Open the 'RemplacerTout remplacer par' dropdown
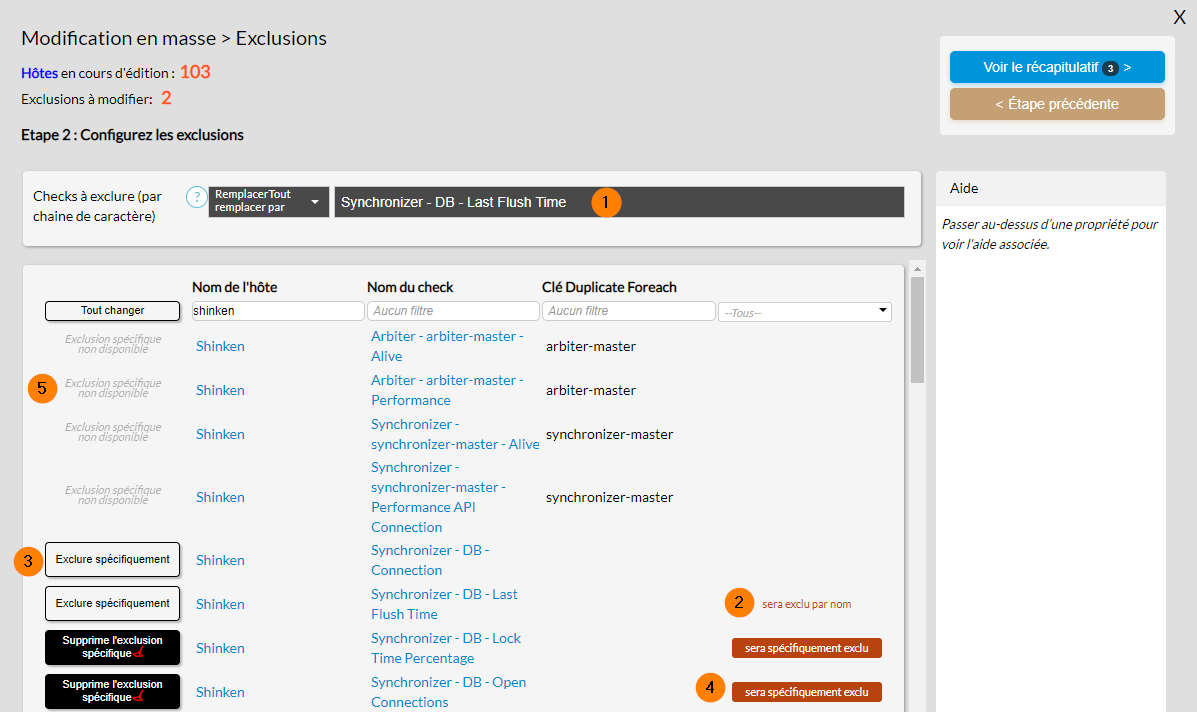 [268, 202]
